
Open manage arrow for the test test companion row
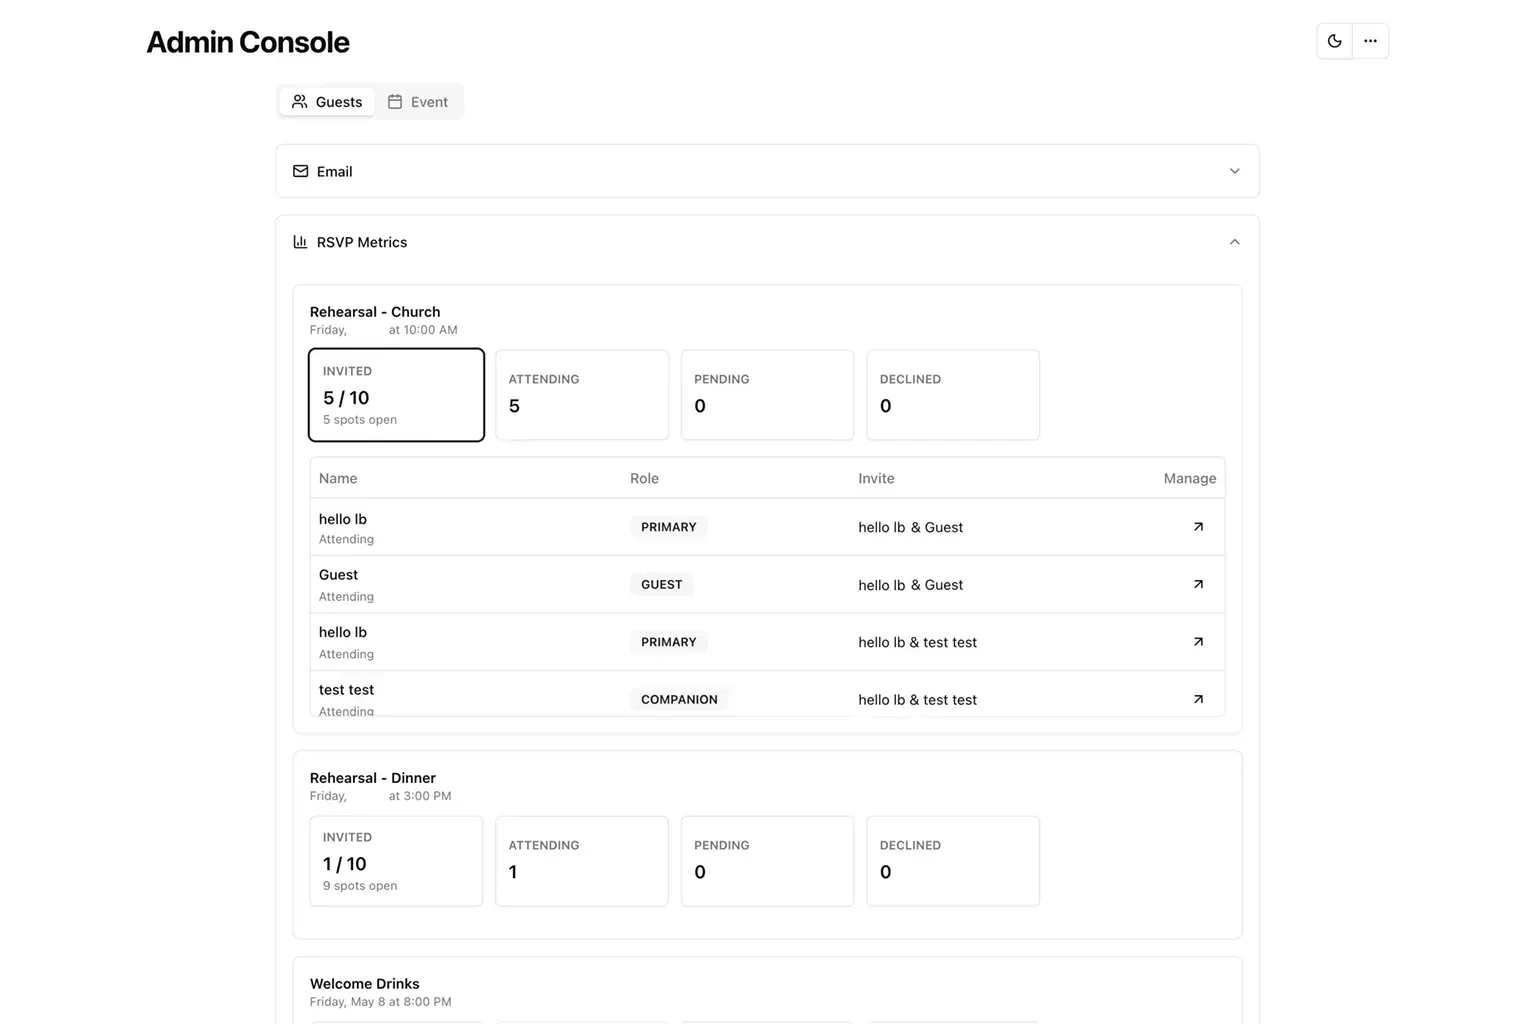[1198, 700]
